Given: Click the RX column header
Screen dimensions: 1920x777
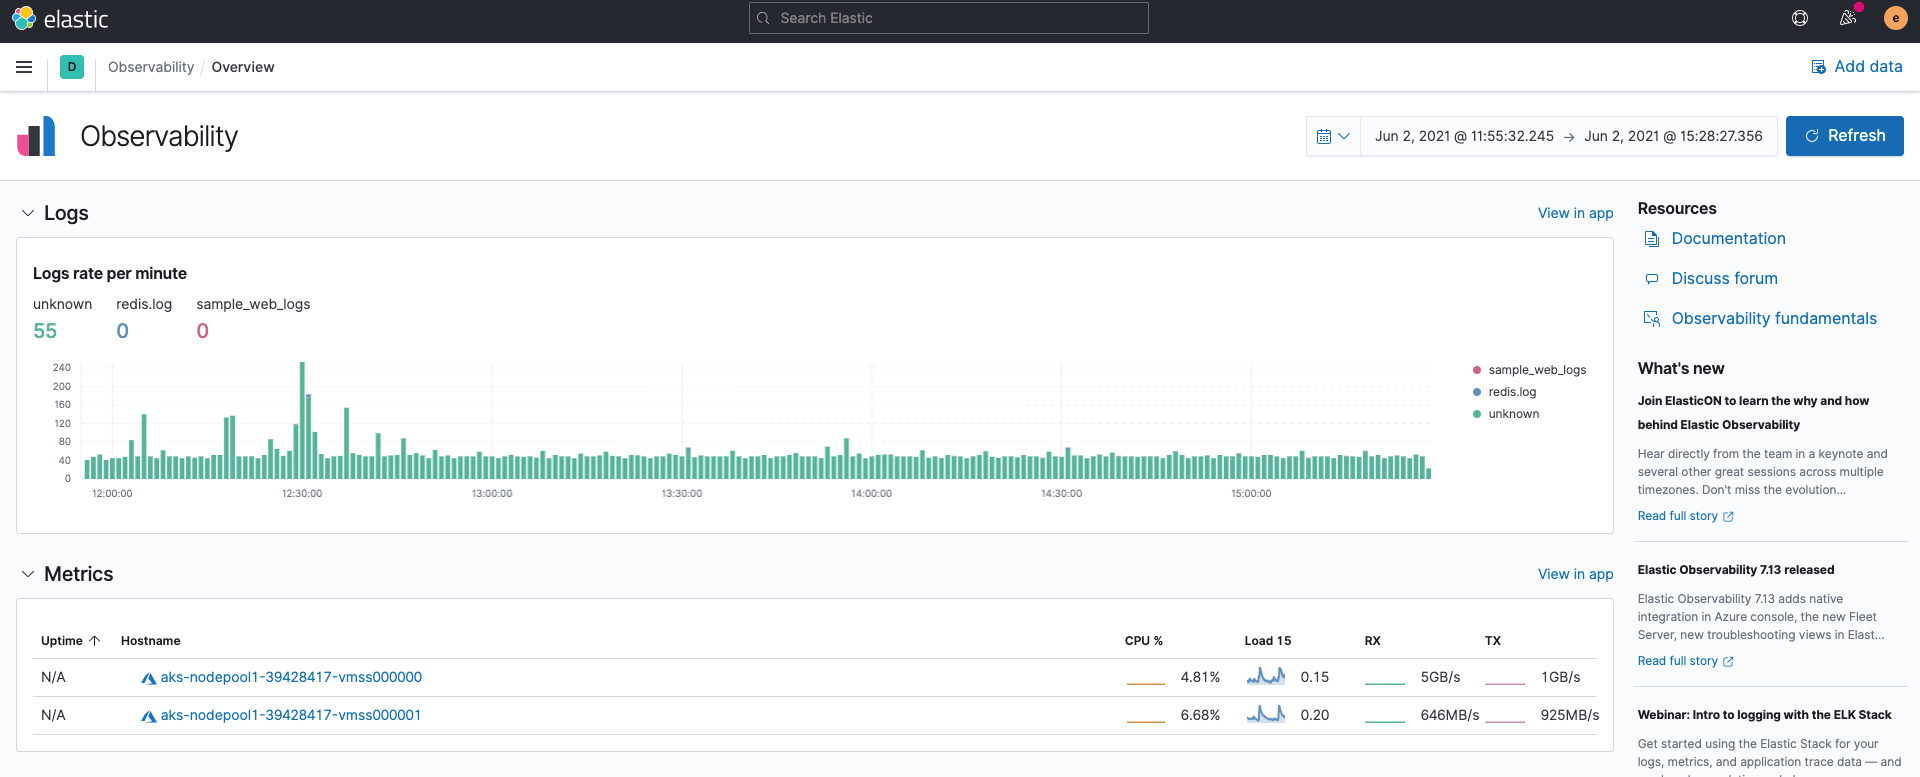Looking at the screenshot, I should [1373, 641].
